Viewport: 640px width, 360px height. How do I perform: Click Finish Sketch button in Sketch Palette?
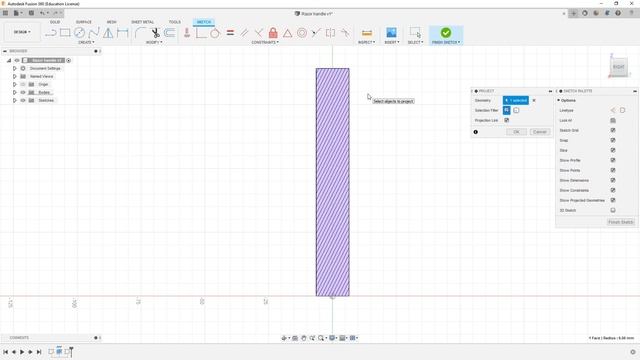[x=620, y=222]
